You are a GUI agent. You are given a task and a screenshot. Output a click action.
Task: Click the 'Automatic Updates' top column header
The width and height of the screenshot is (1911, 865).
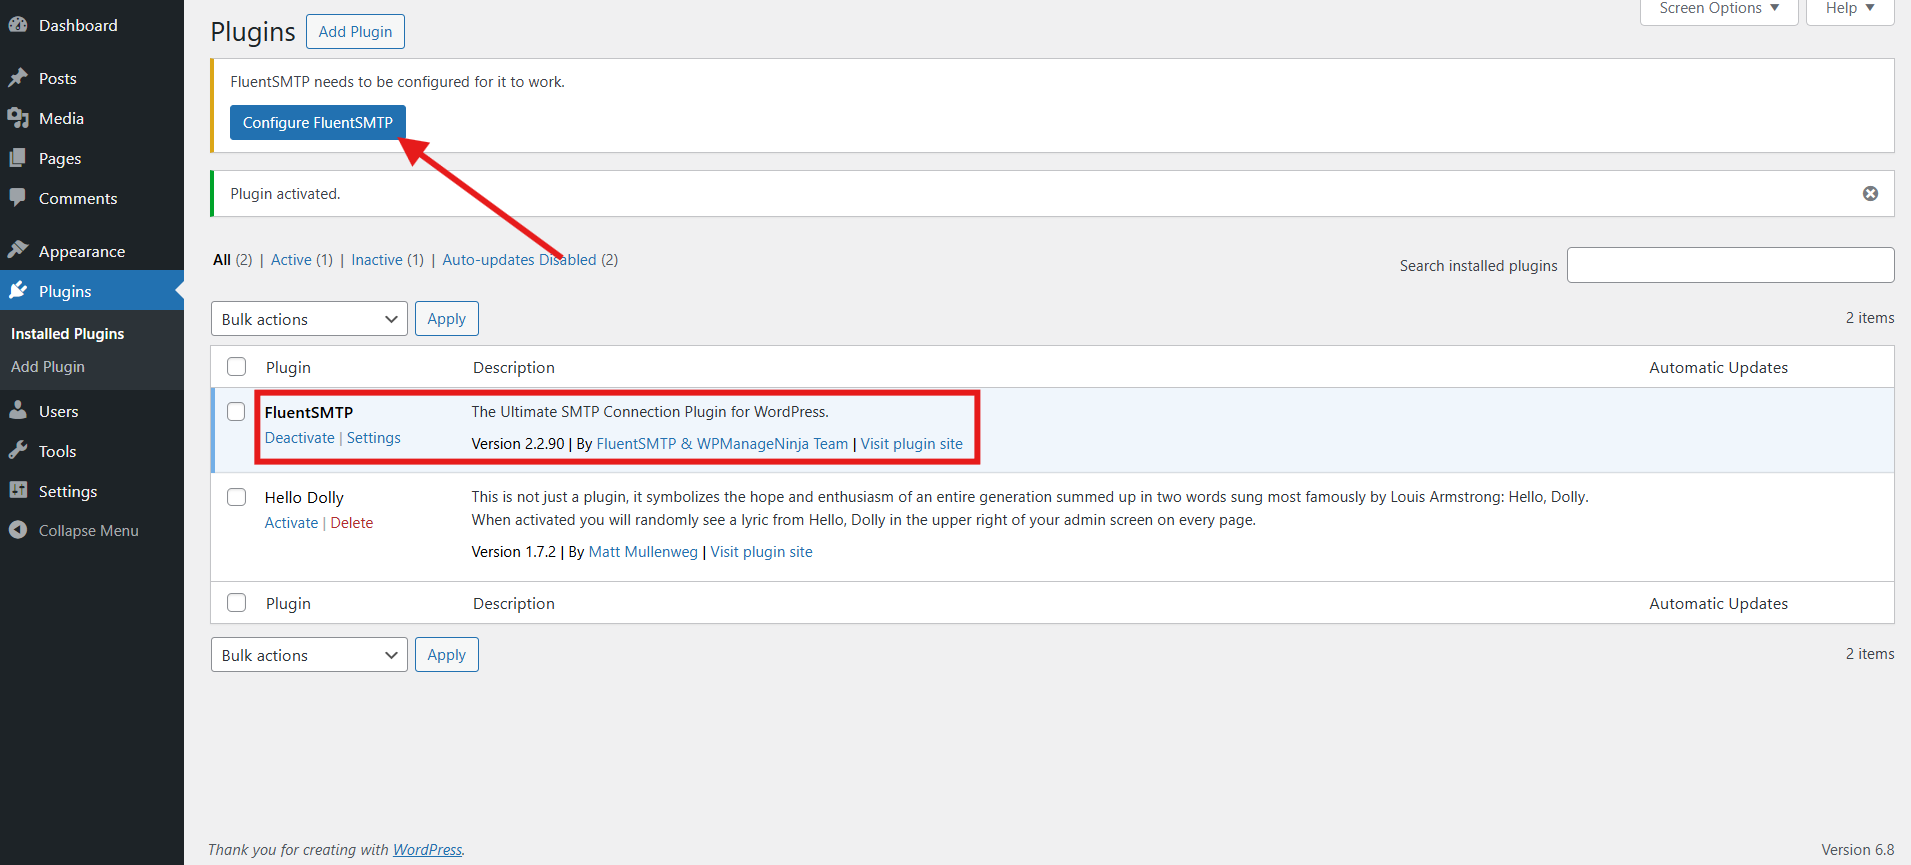pyautogui.click(x=1718, y=368)
